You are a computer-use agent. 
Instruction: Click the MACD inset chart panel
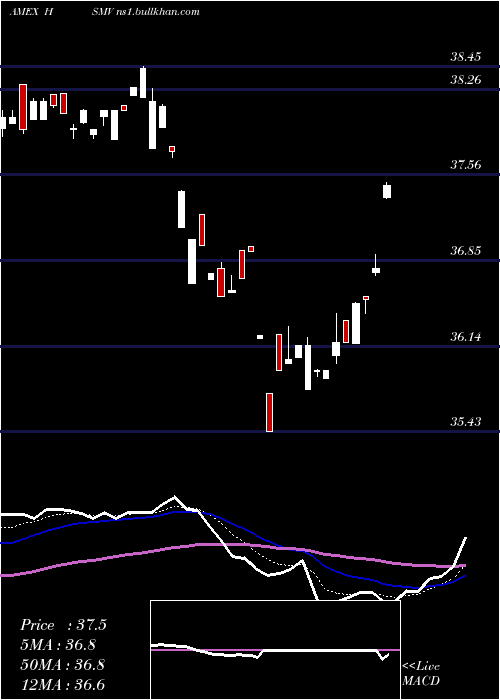275,650
